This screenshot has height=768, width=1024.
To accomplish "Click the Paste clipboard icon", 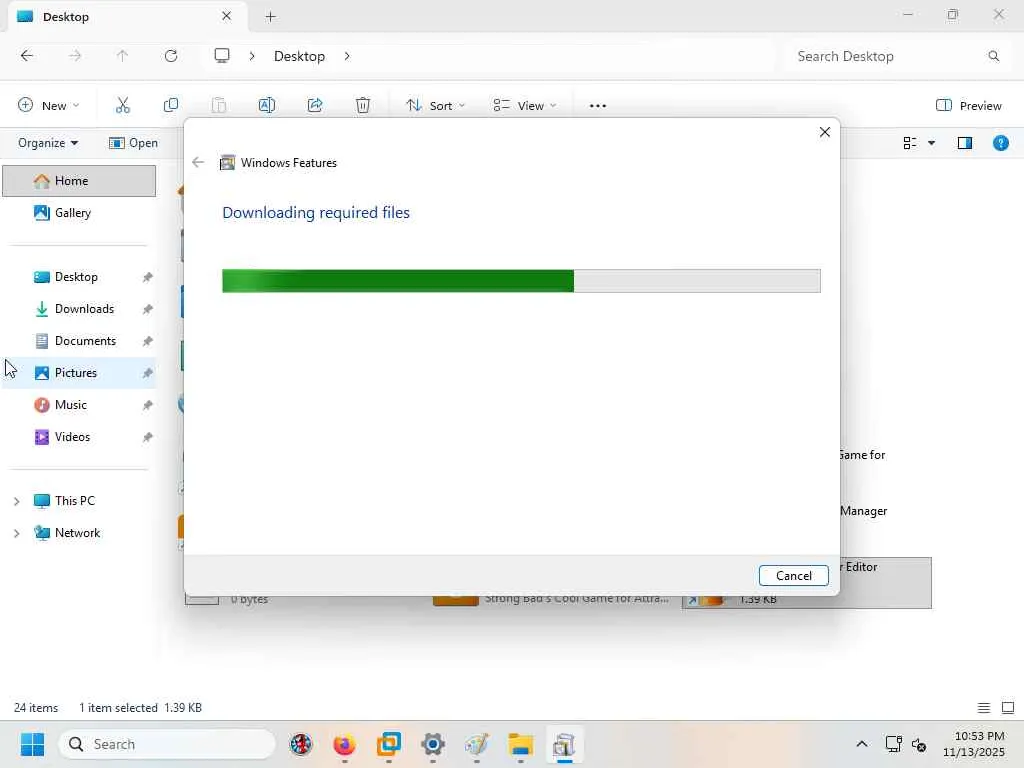I will 219,105.
